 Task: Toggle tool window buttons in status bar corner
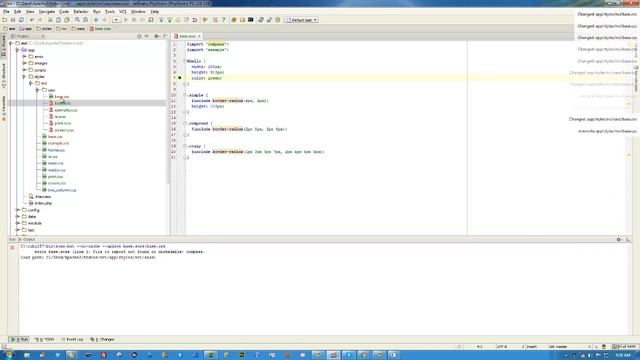click(4, 347)
